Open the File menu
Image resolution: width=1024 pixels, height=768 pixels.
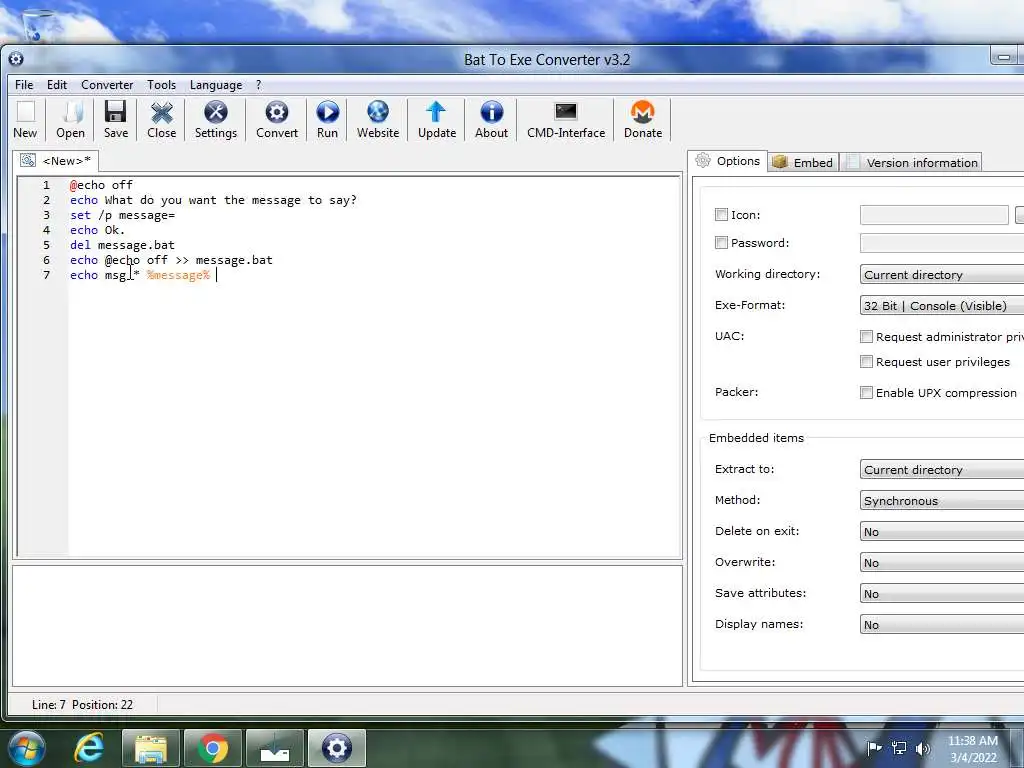point(24,85)
